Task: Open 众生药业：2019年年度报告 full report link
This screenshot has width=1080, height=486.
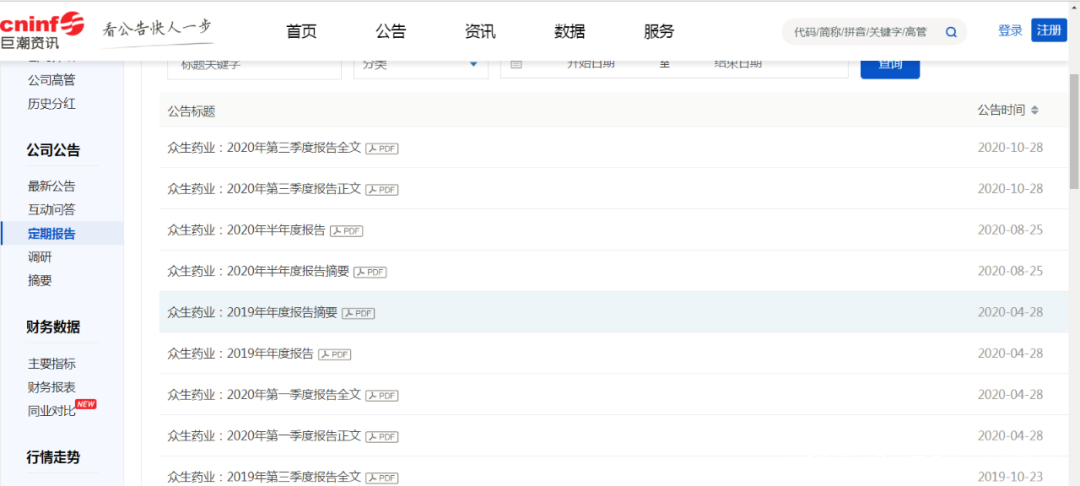Action: [x=240, y=354]
